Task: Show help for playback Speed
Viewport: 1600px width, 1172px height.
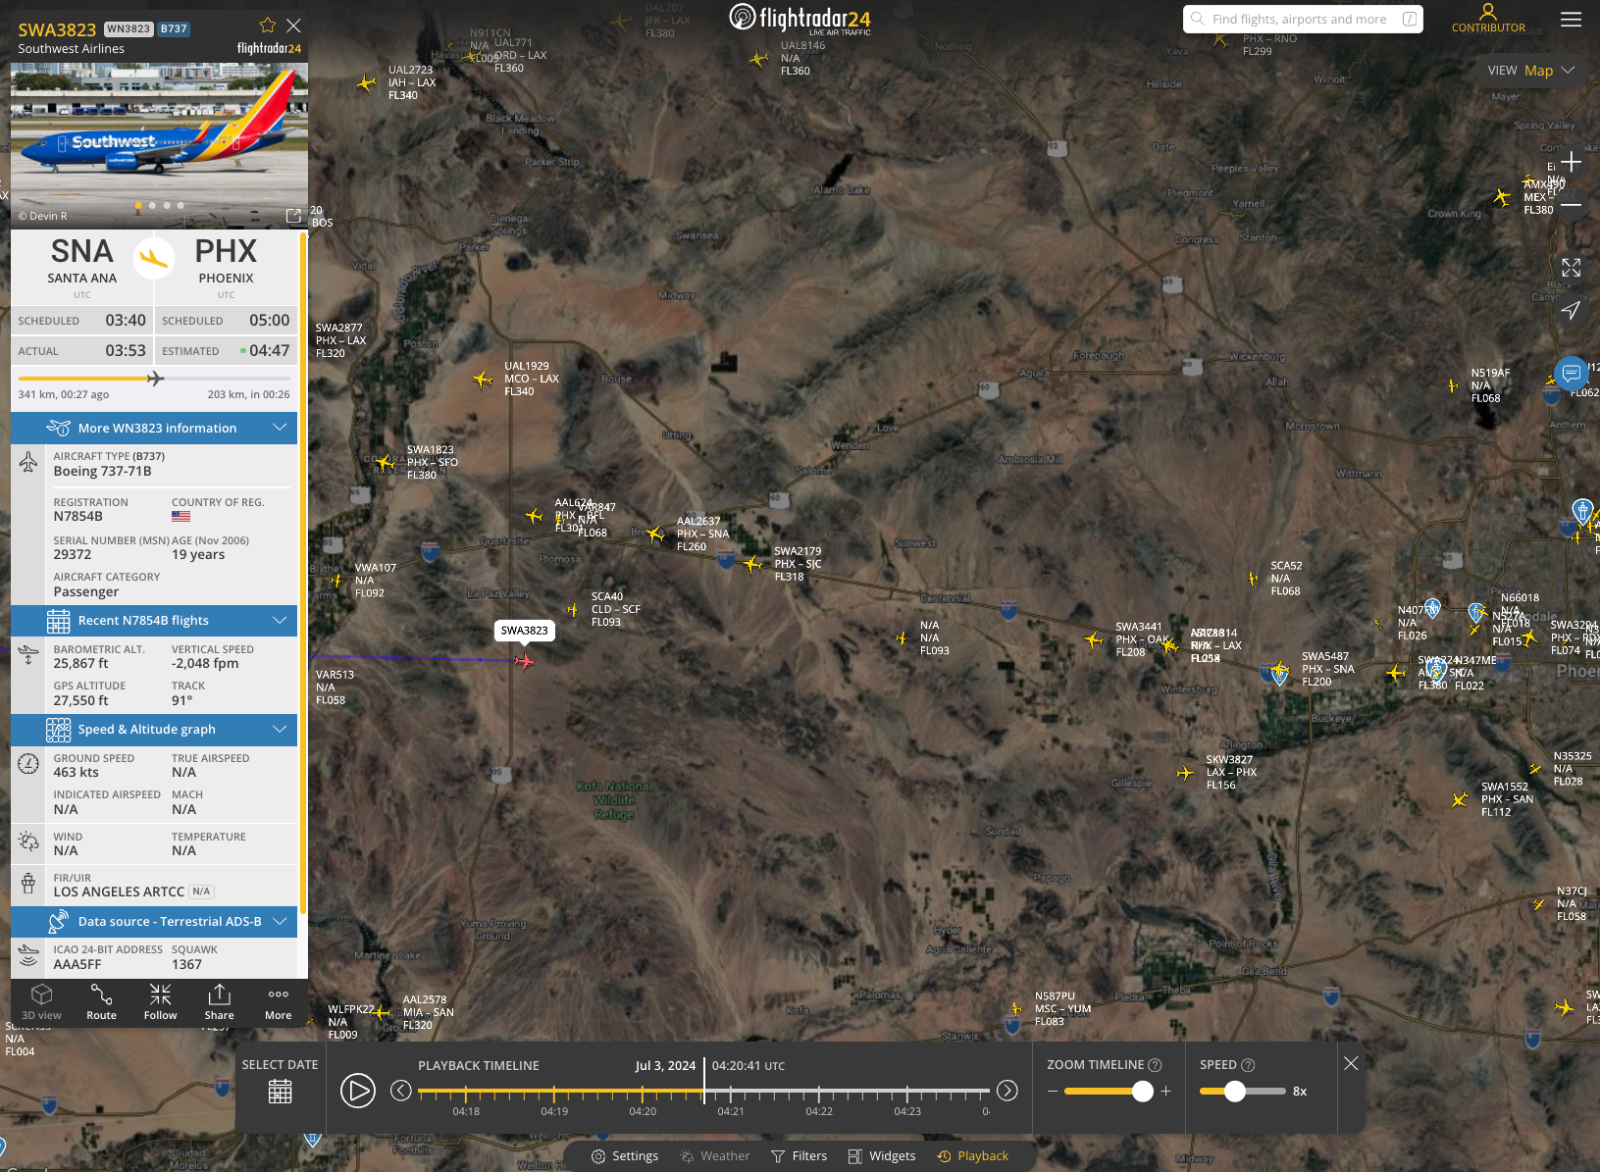Action: pos(1248,1065)
